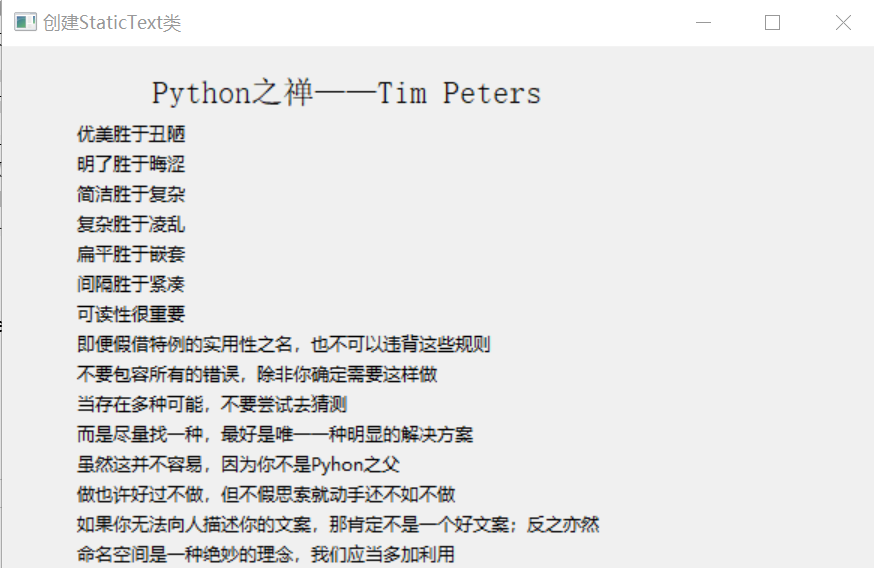Maximize the 创建StaticText类 window
This screenshot has height=568, width=874.
pyautogui.click(x=772, y=23)
